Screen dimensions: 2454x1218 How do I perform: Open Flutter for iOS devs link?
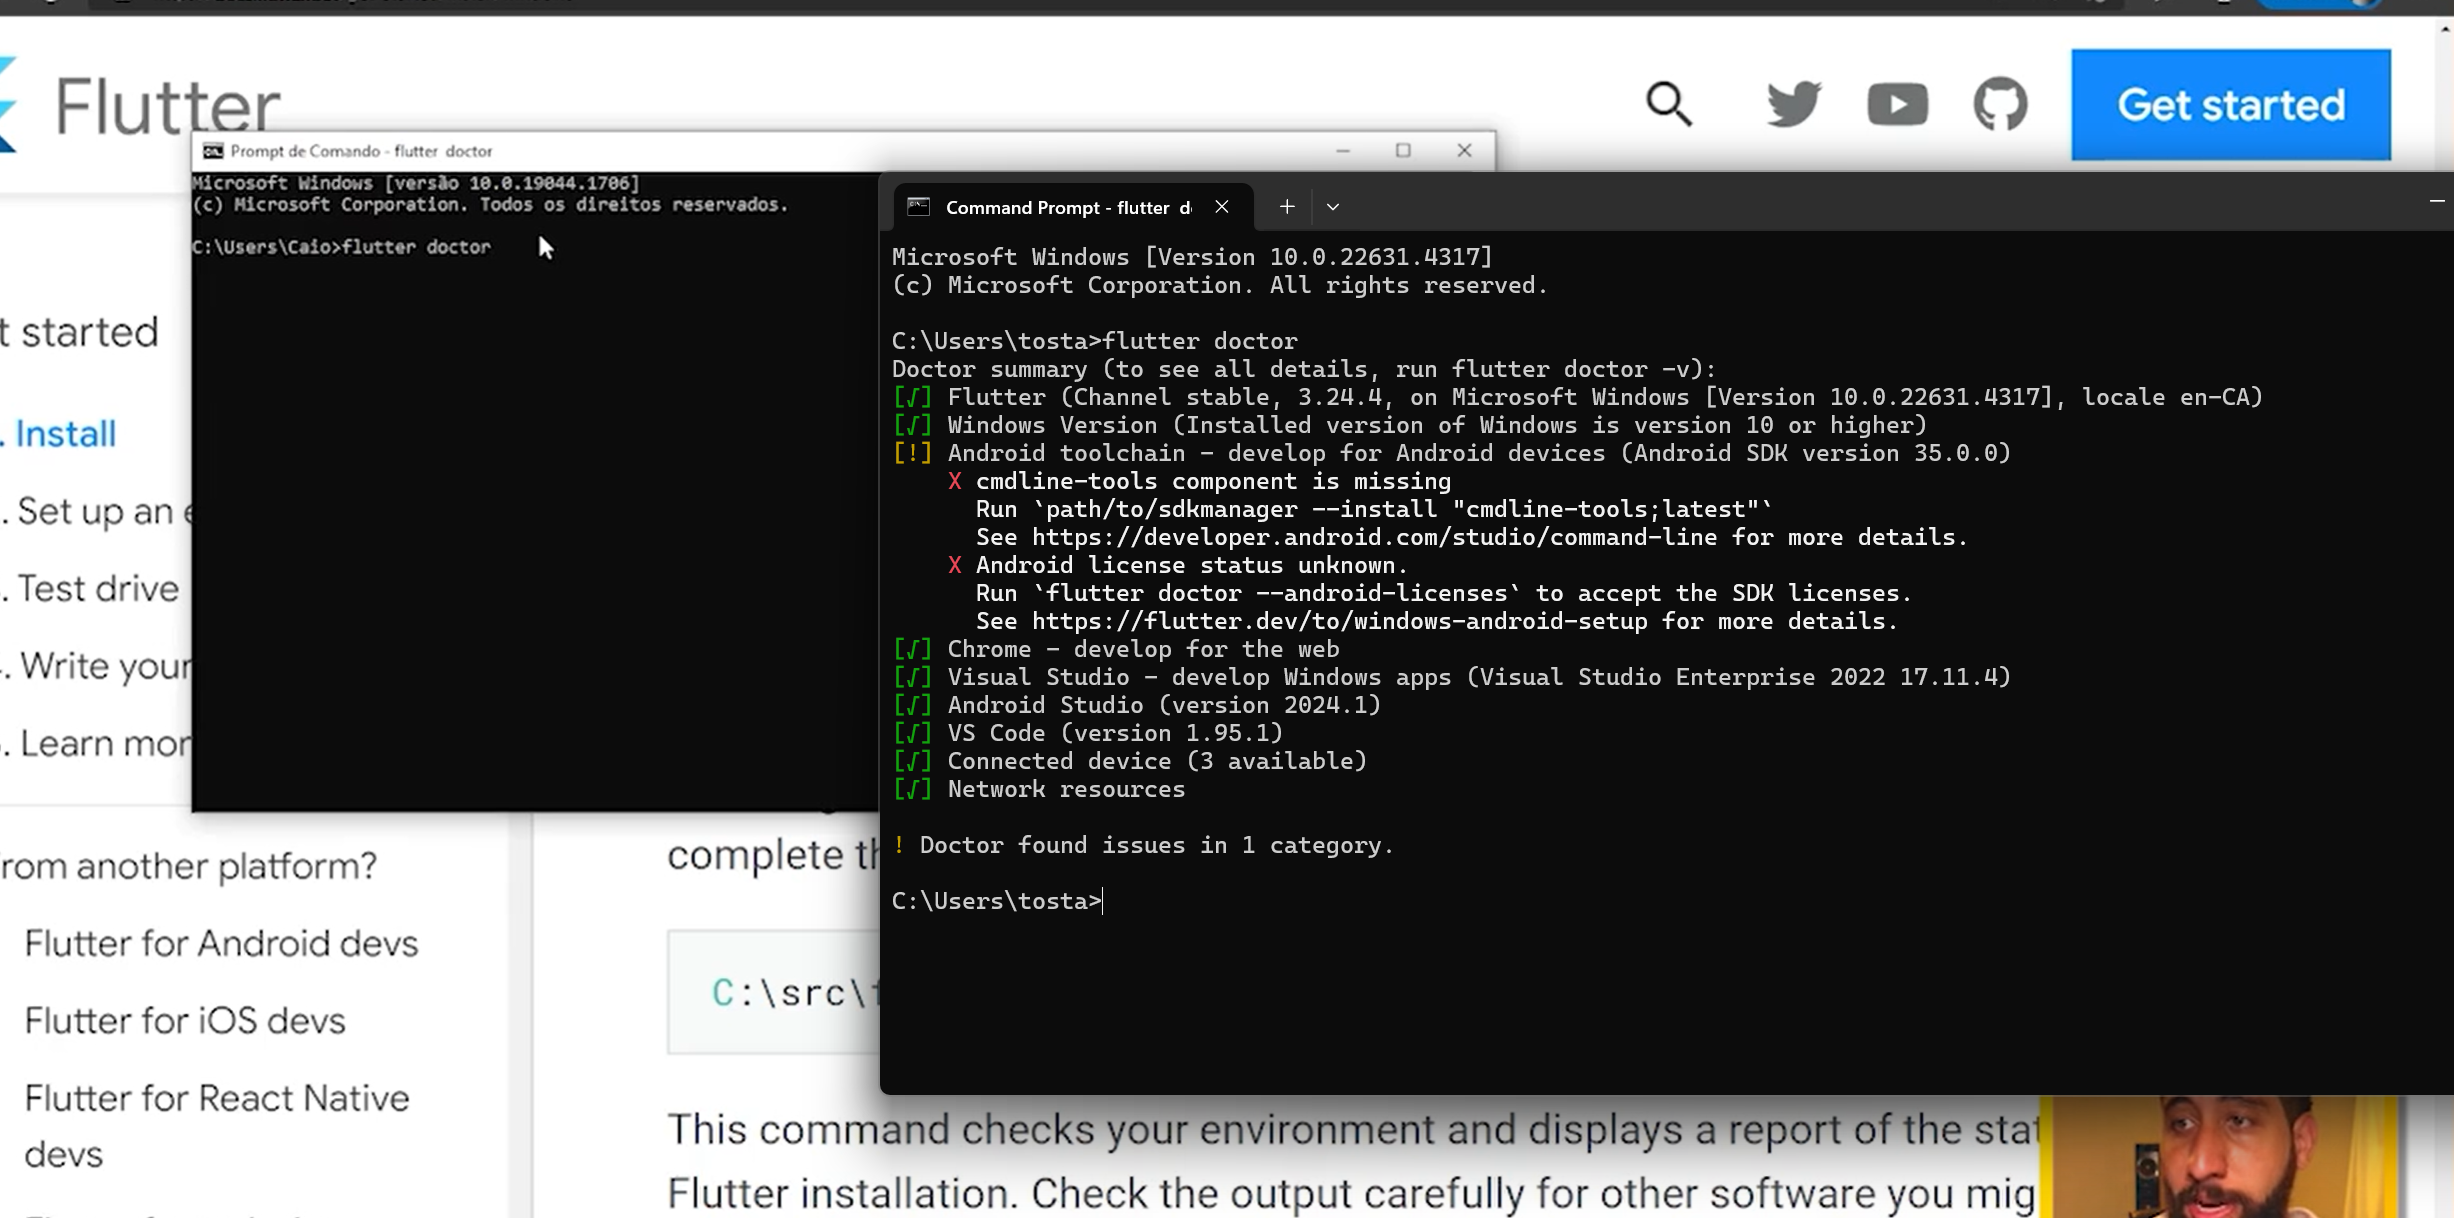tap(185, 1021)
